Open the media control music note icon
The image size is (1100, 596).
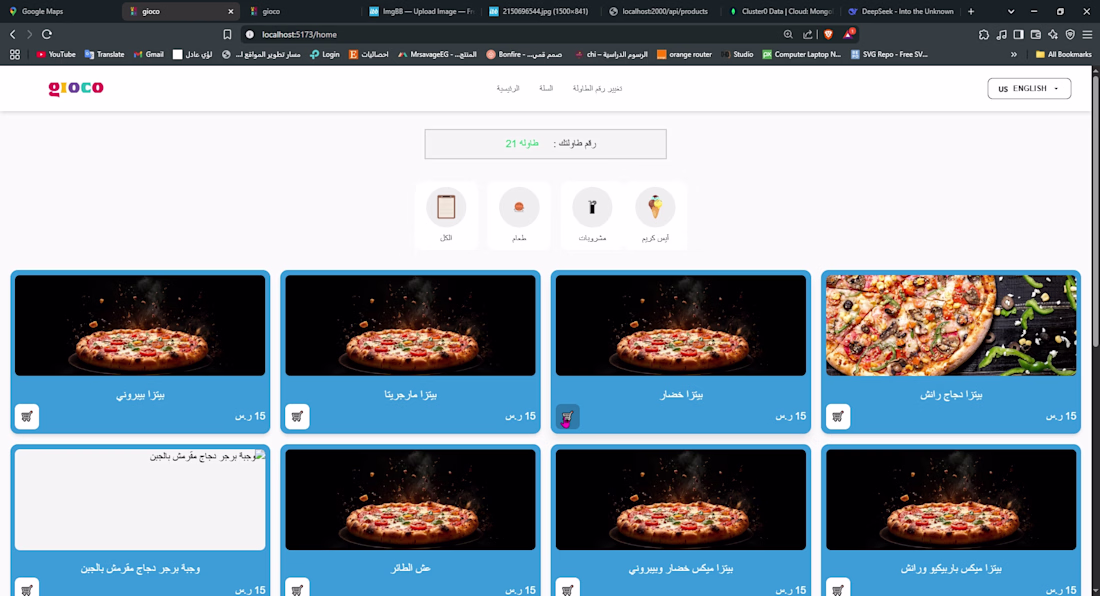click(x=1002, y=34)
